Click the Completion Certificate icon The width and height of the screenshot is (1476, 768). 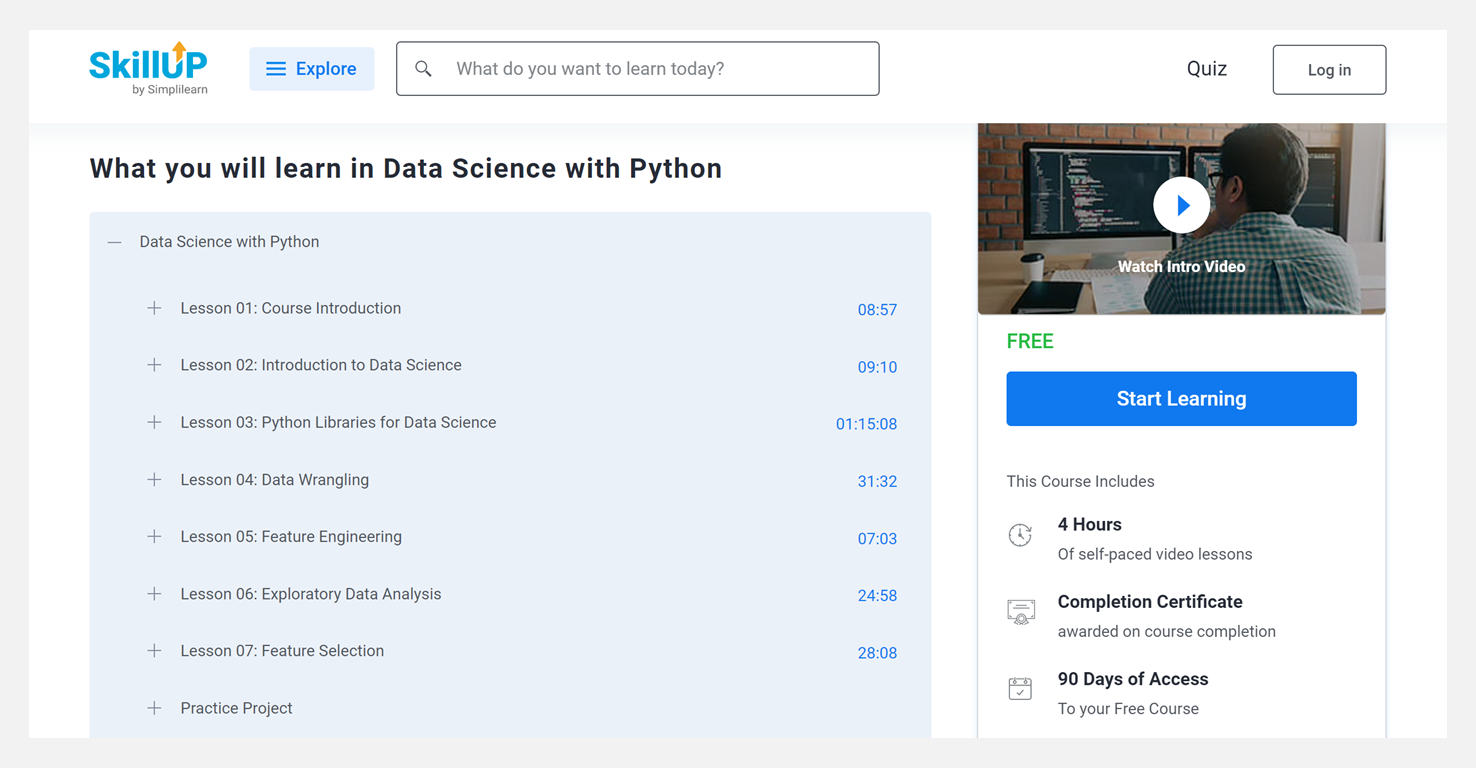(x=1020, y=612)
